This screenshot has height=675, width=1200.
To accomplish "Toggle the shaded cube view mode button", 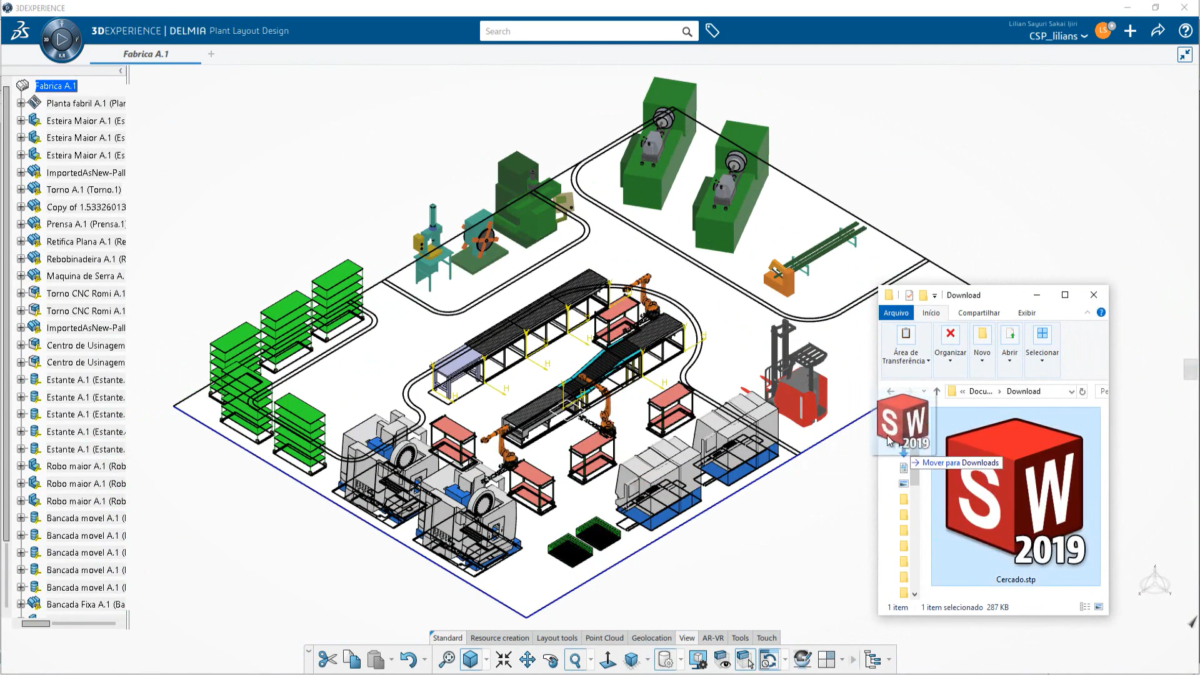I will pos(631,659).
